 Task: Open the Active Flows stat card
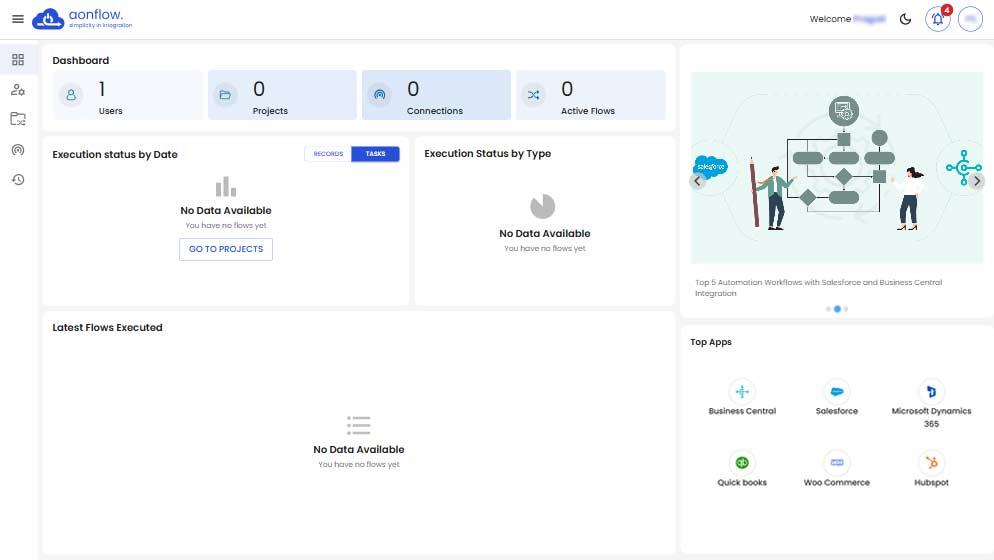click(x=590, y=96)
